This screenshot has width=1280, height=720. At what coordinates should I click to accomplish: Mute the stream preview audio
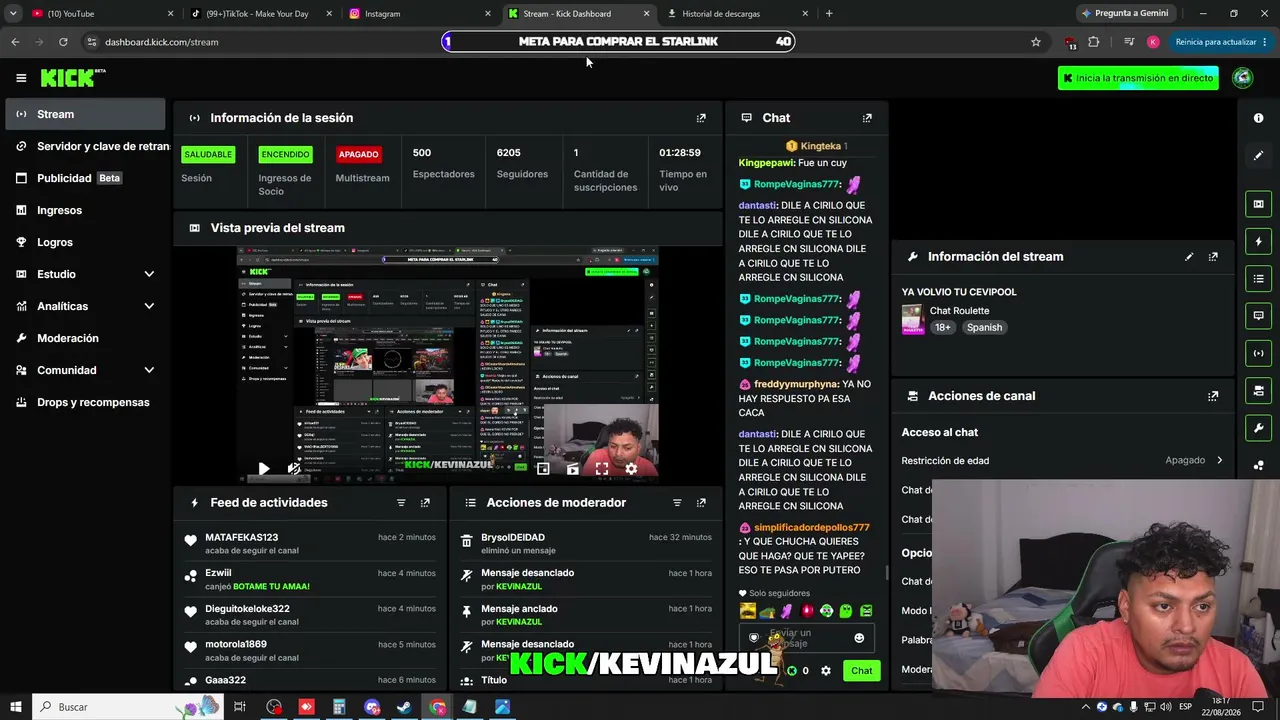coord(293,468)
